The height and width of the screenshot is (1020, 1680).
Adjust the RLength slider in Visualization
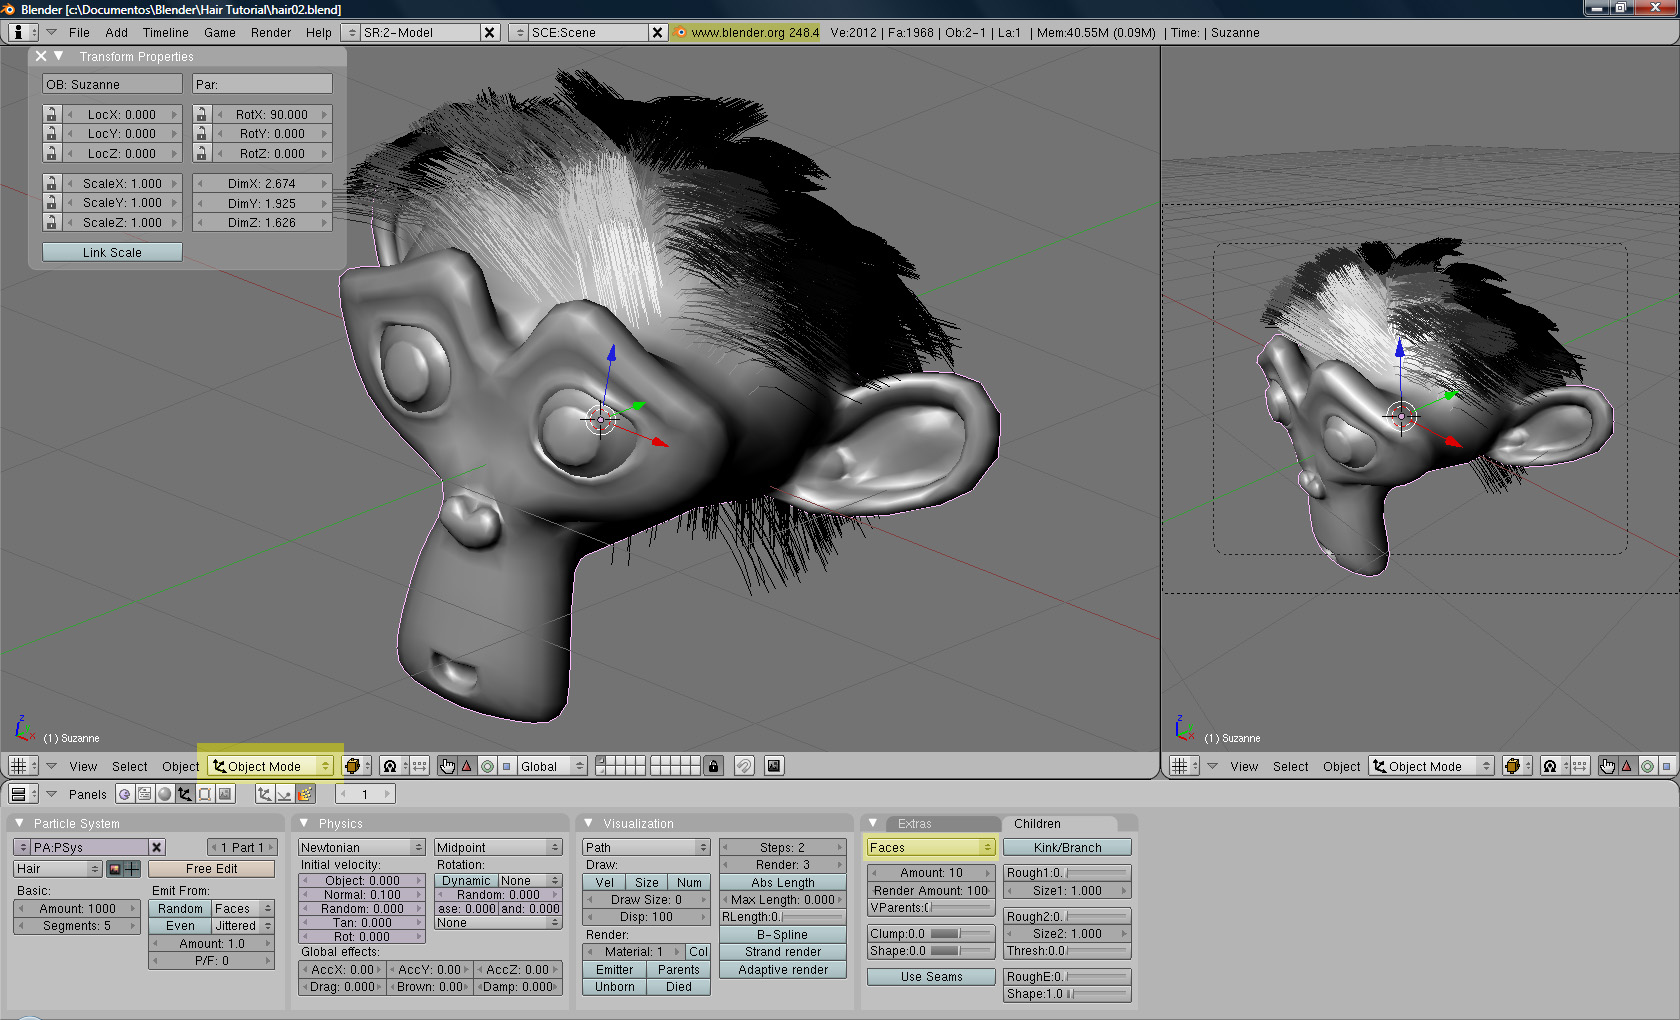tap(783, 916)
